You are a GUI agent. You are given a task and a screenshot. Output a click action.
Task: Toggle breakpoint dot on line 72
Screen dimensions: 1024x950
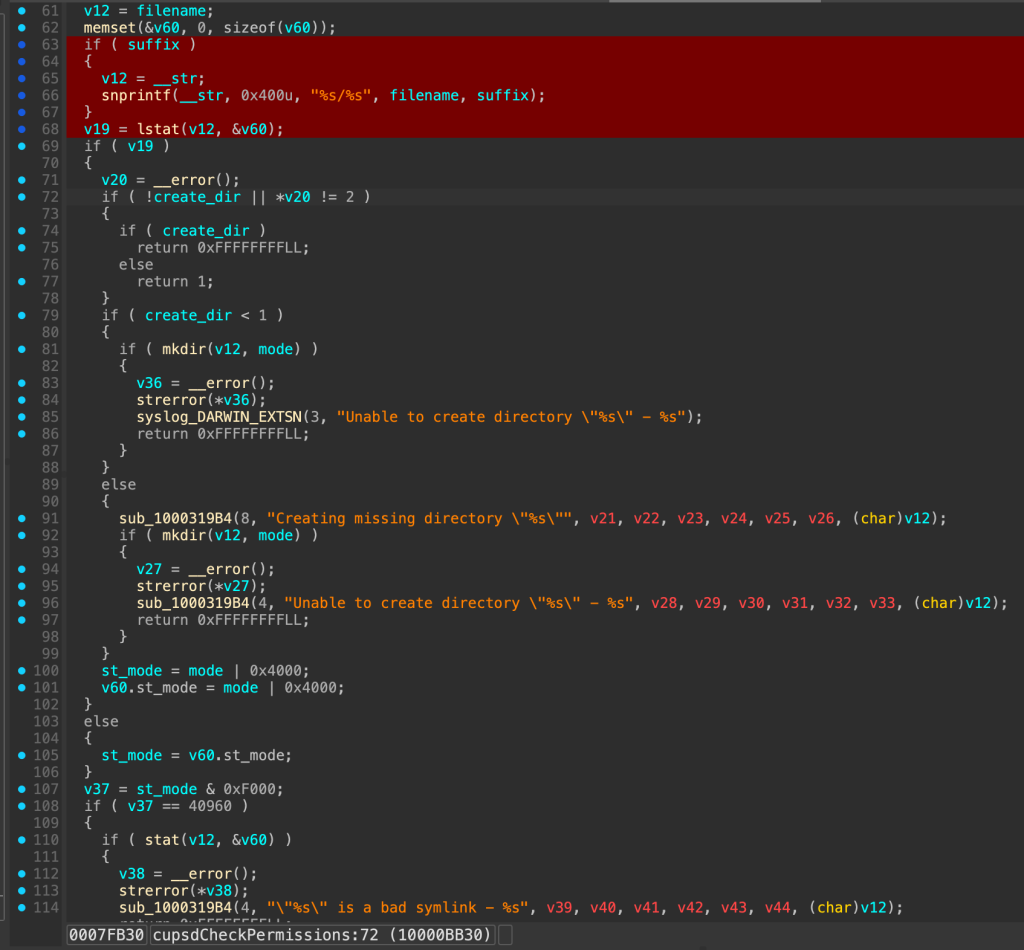22,197
